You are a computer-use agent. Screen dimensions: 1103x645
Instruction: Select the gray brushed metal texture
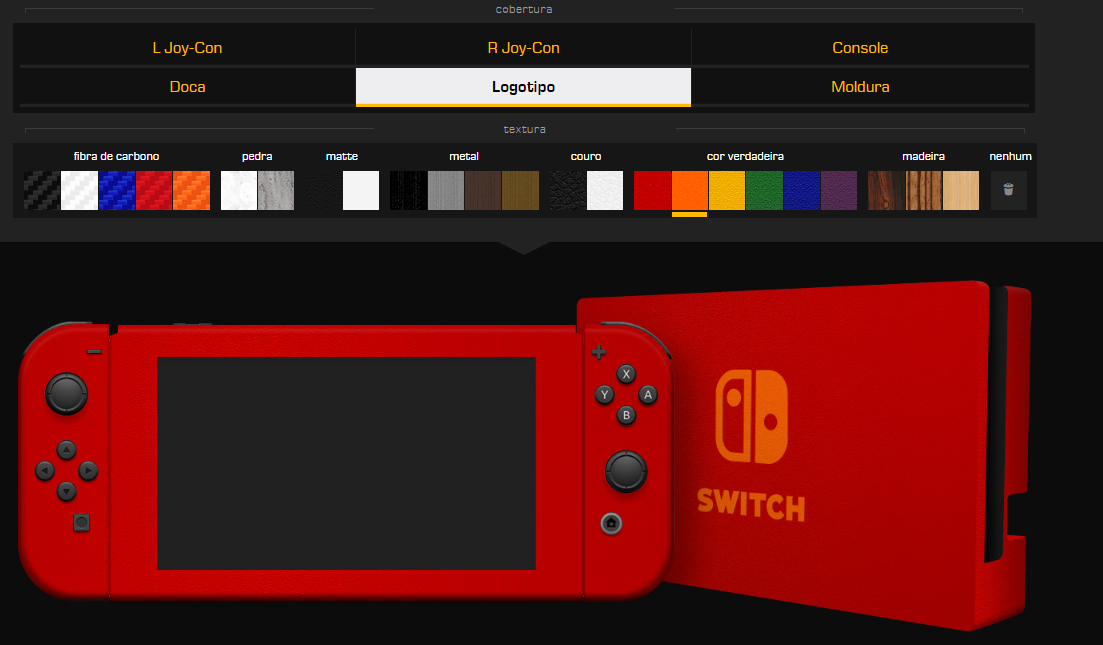(446, 191)
